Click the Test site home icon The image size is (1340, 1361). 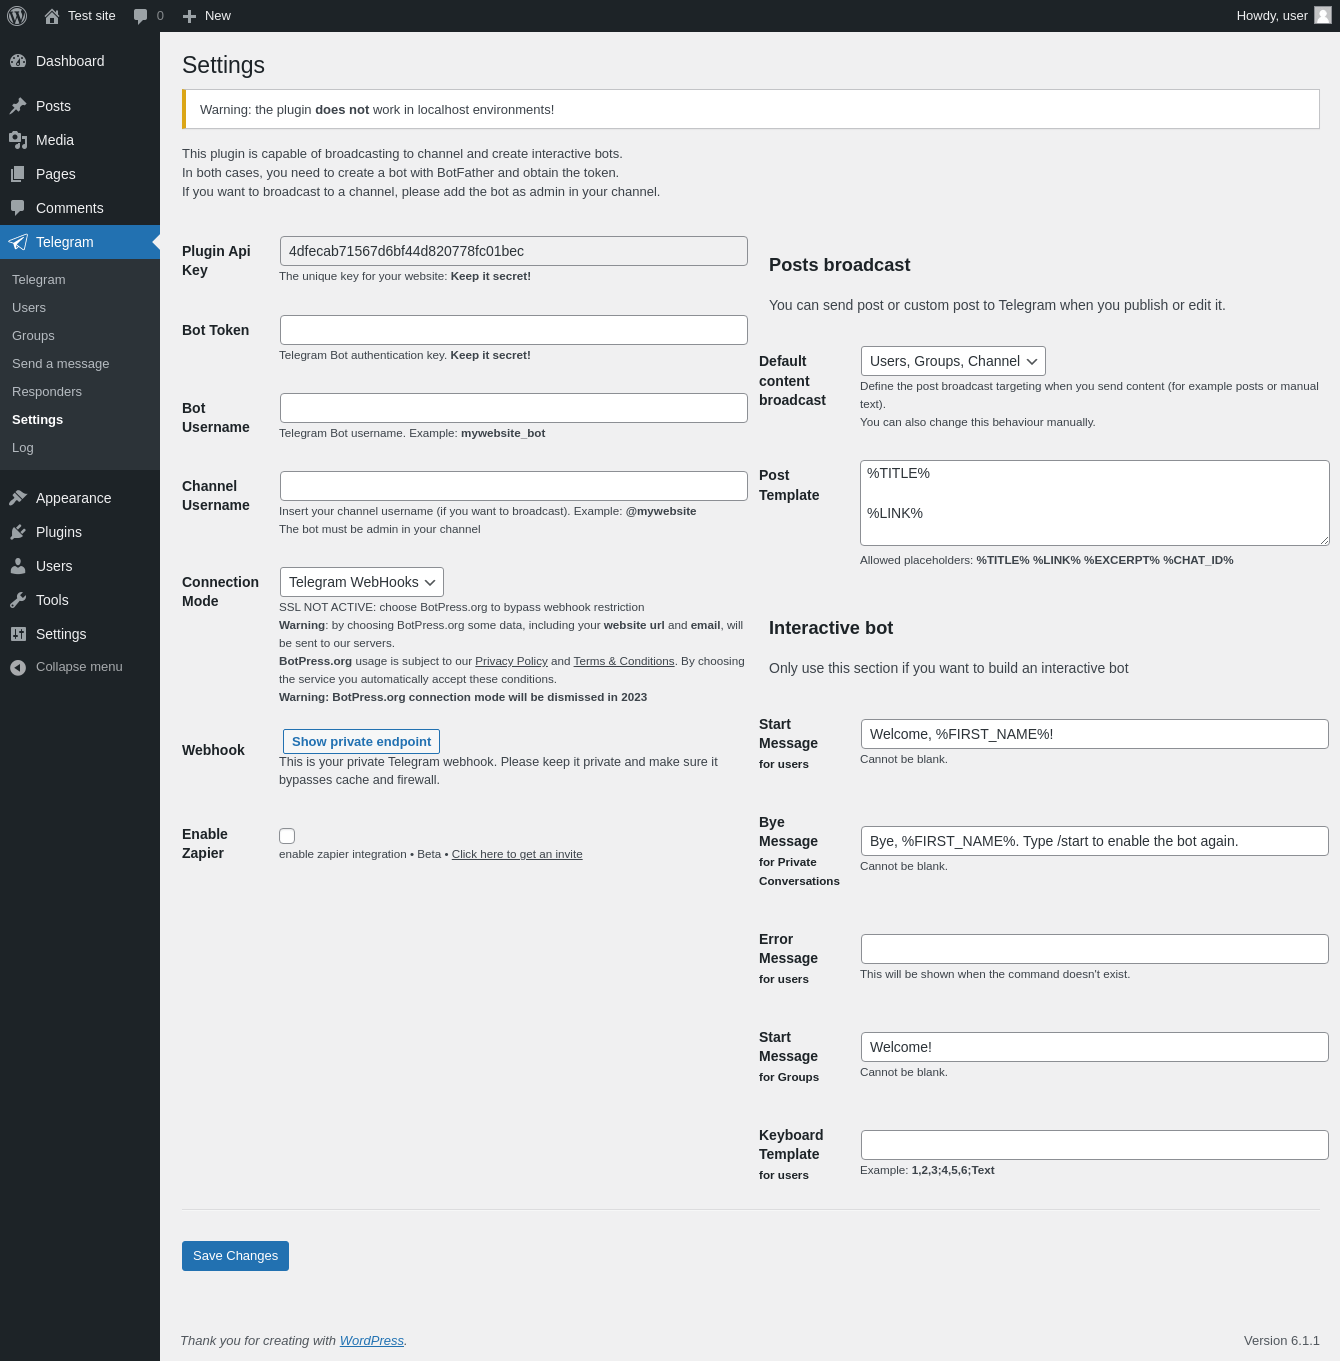click(x=52, y=16)
